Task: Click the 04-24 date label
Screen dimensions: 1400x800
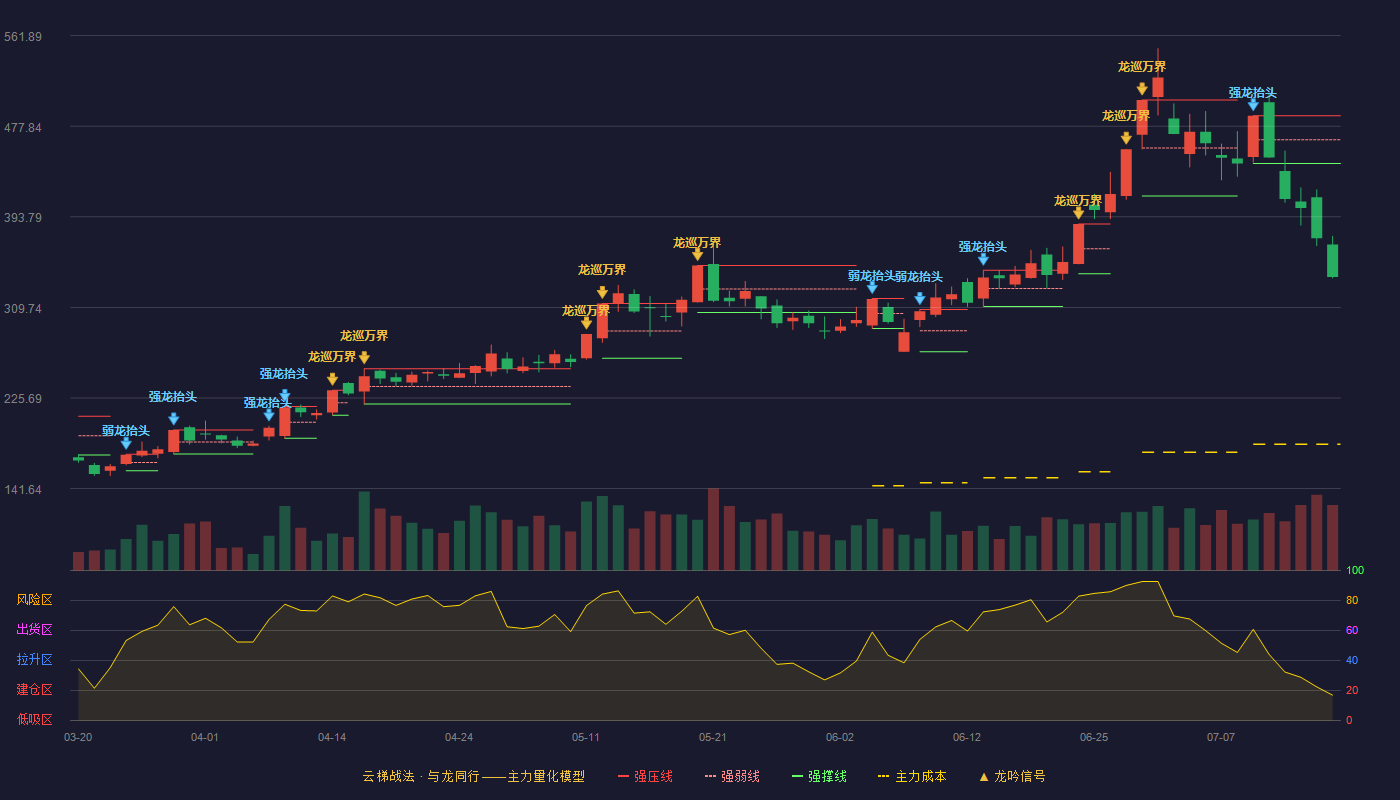Action: tap(459, 737)
